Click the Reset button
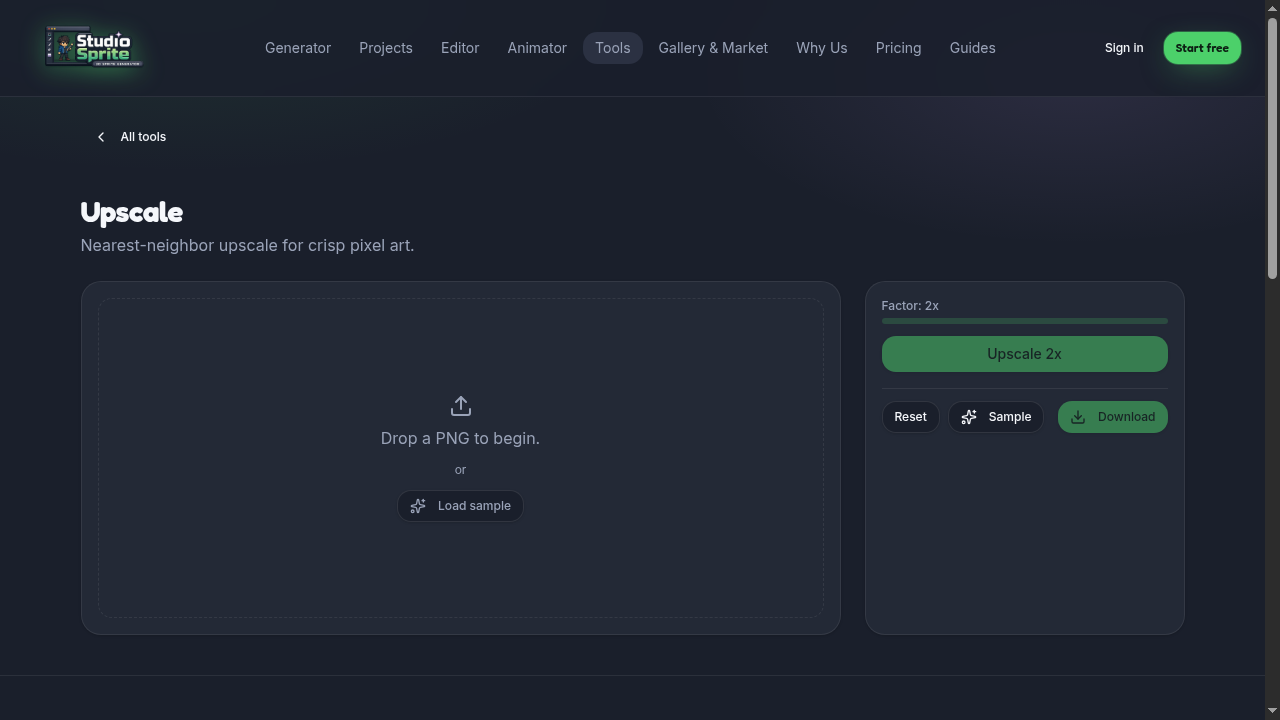 tap(910, 417)
